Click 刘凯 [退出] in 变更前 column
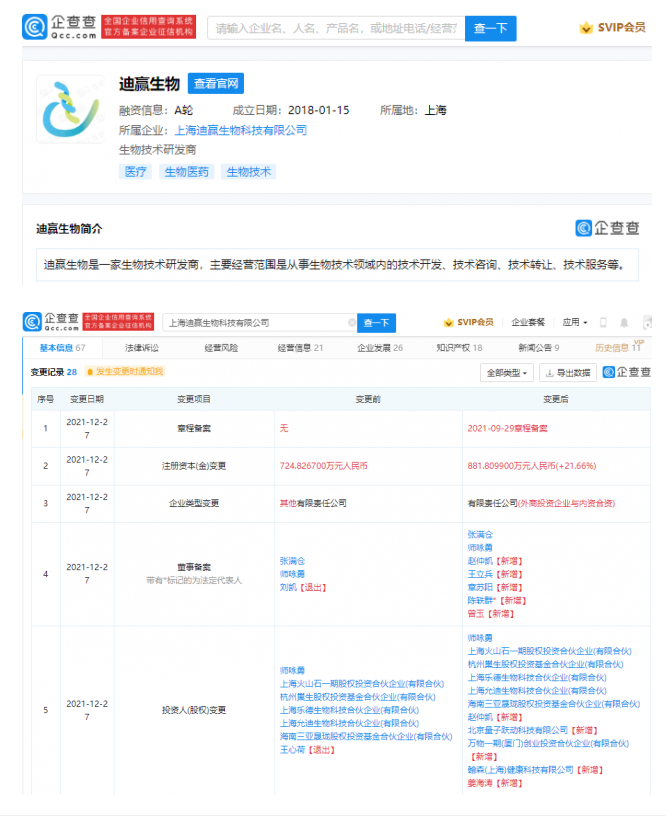The width and height of the screenshot is (666, 826). (x=303, y=587)
